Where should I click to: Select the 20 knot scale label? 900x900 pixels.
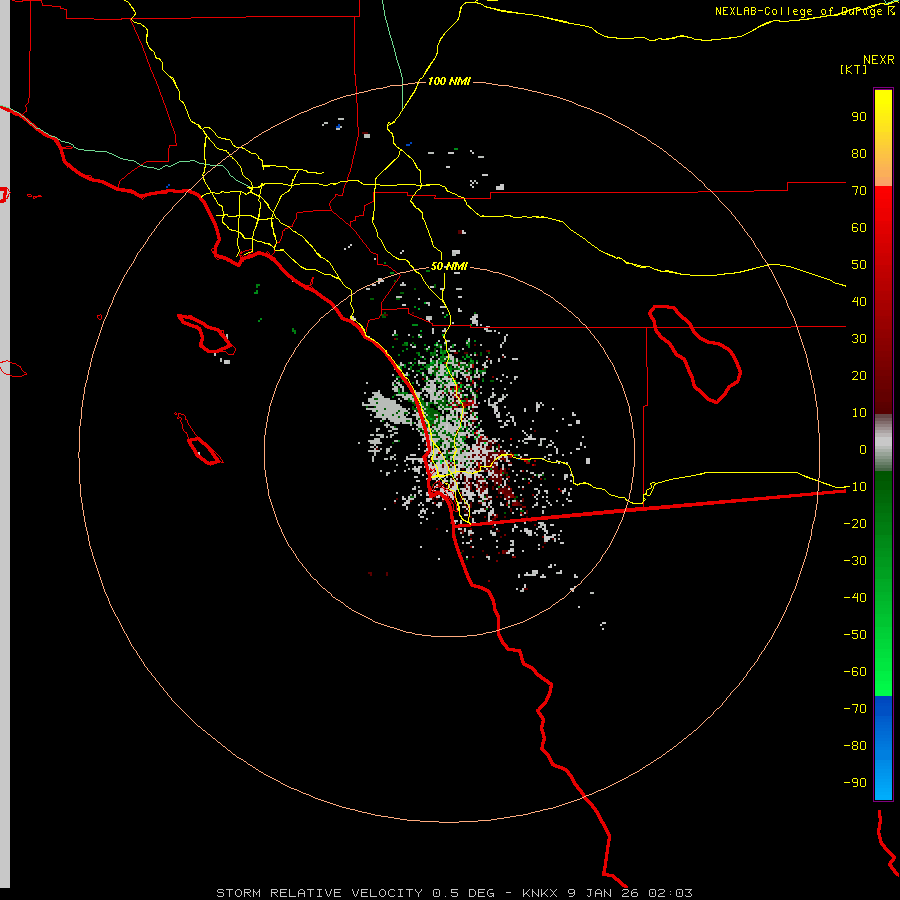[859, 376]
